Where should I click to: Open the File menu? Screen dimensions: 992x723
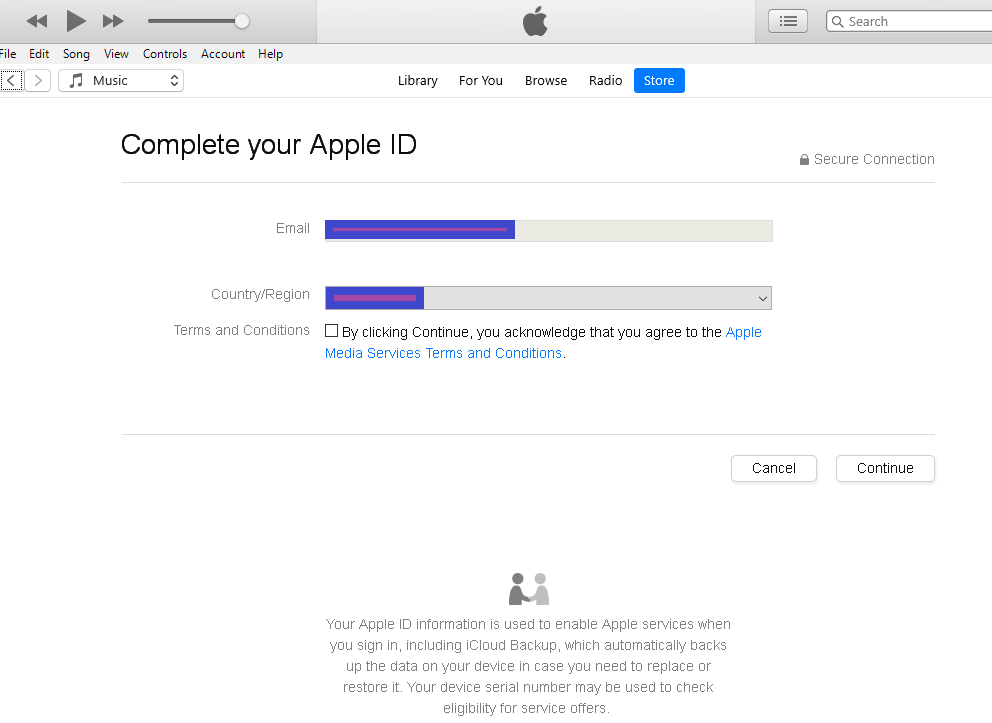click(x=8, y=54)
